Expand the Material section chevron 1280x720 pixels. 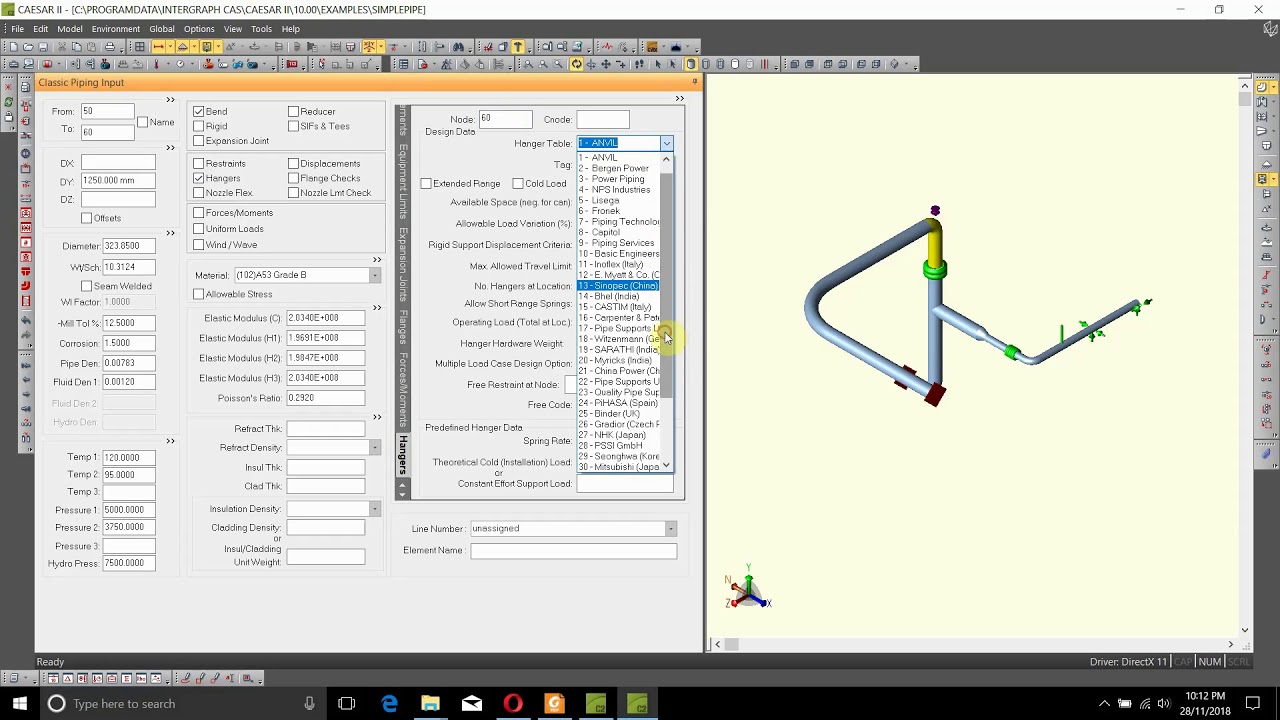[377, 260]
